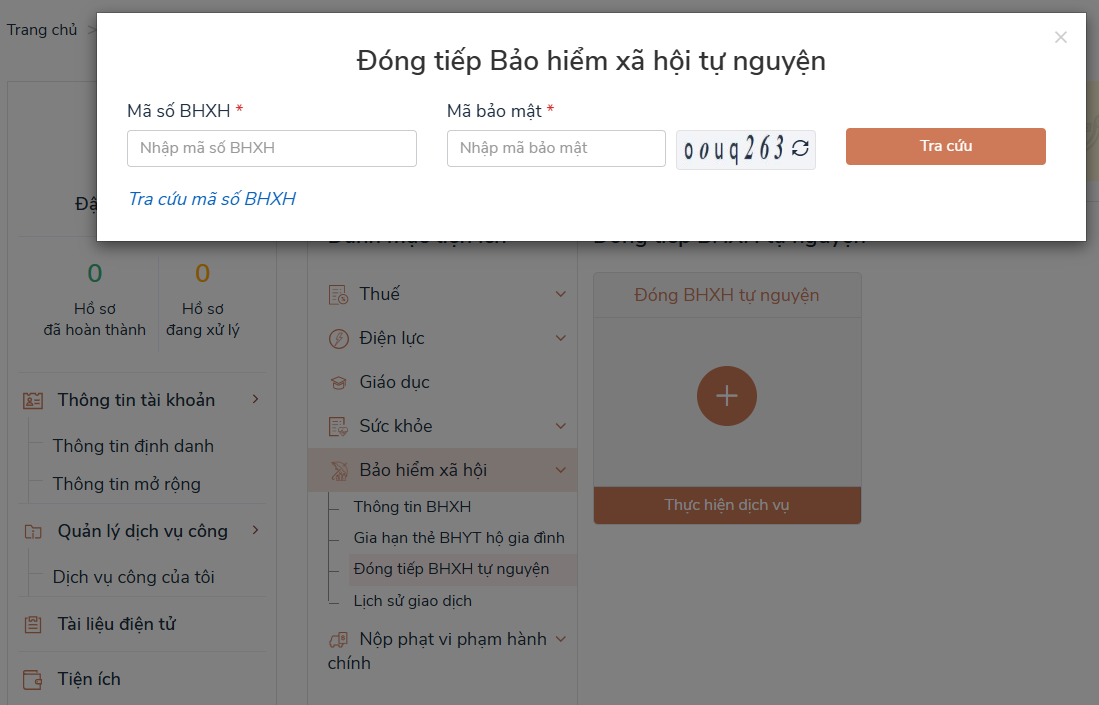Image resolution: width=1099 pixels, height=705 pixels.
Task: Toggle Quản lý dịch vụ công arrow
Action: (256, 531)
